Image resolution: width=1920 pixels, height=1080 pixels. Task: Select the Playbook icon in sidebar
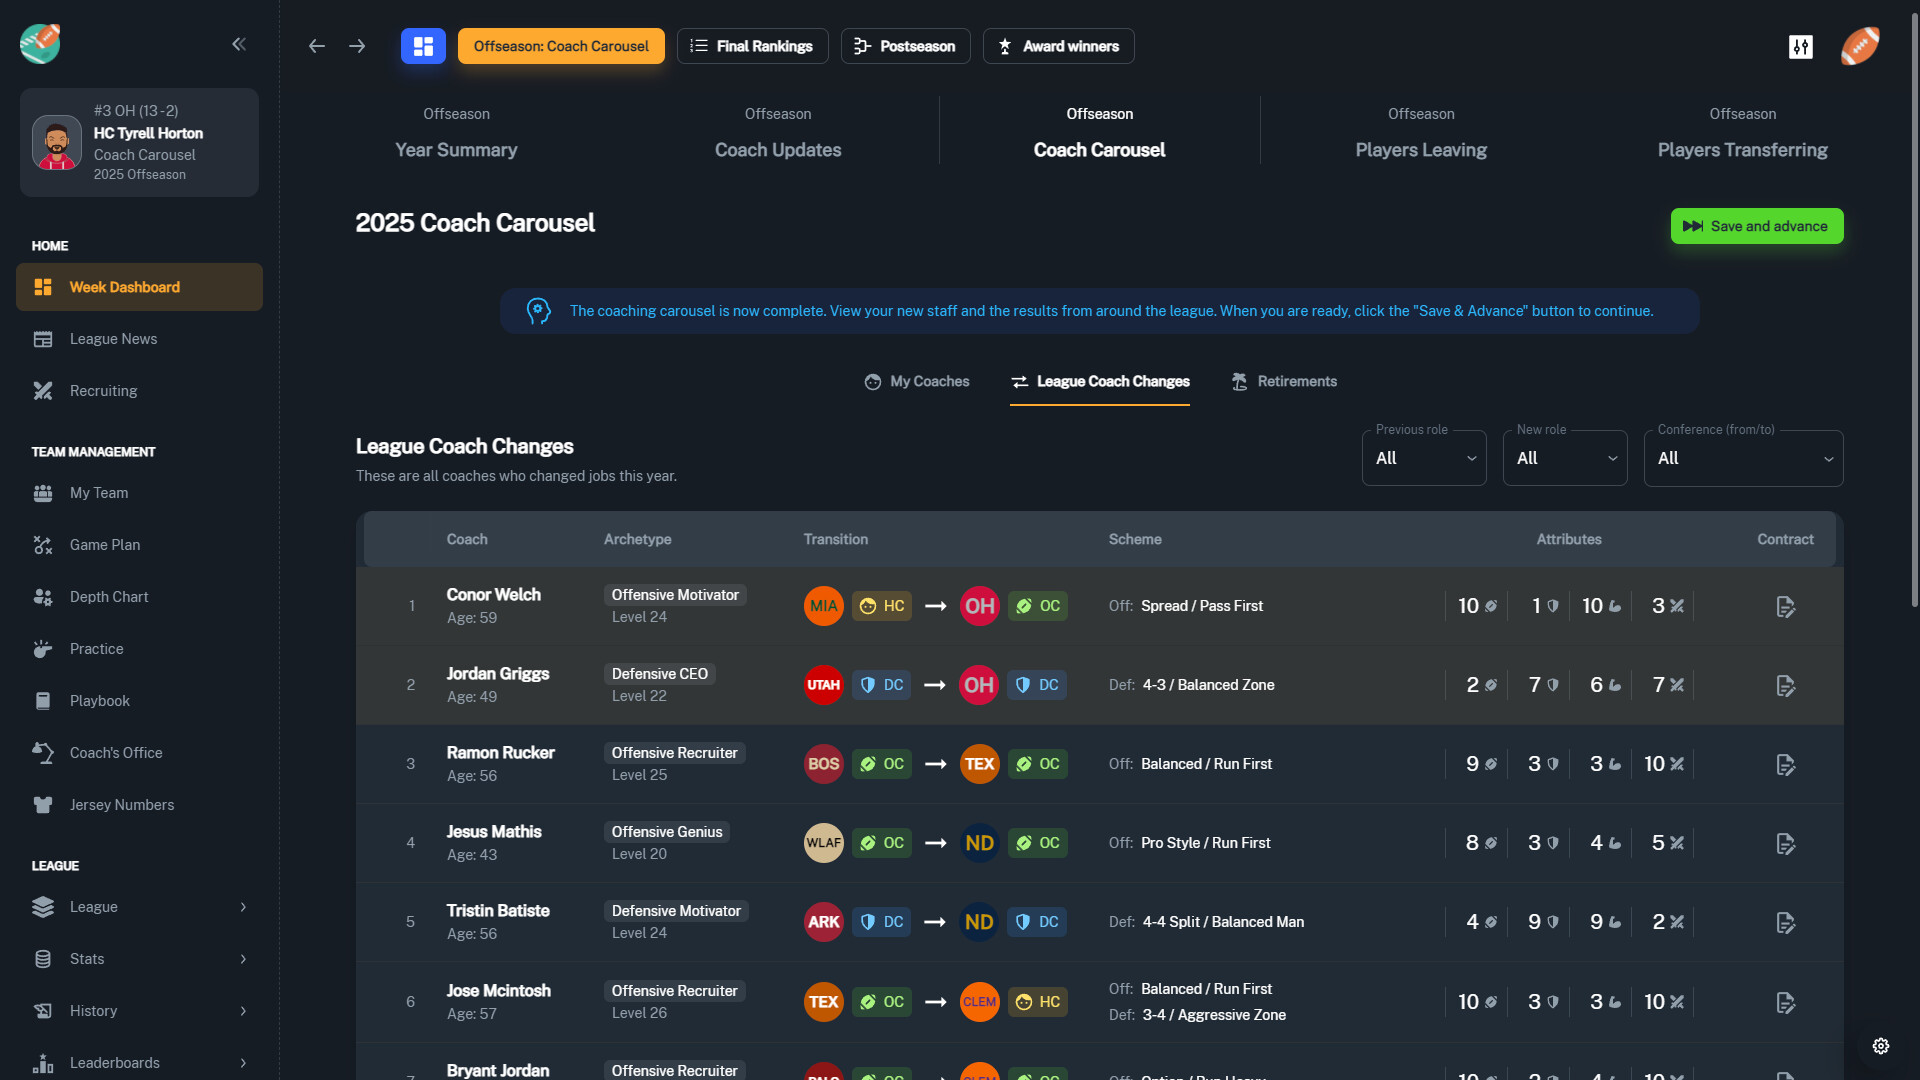tap(43, 700)
